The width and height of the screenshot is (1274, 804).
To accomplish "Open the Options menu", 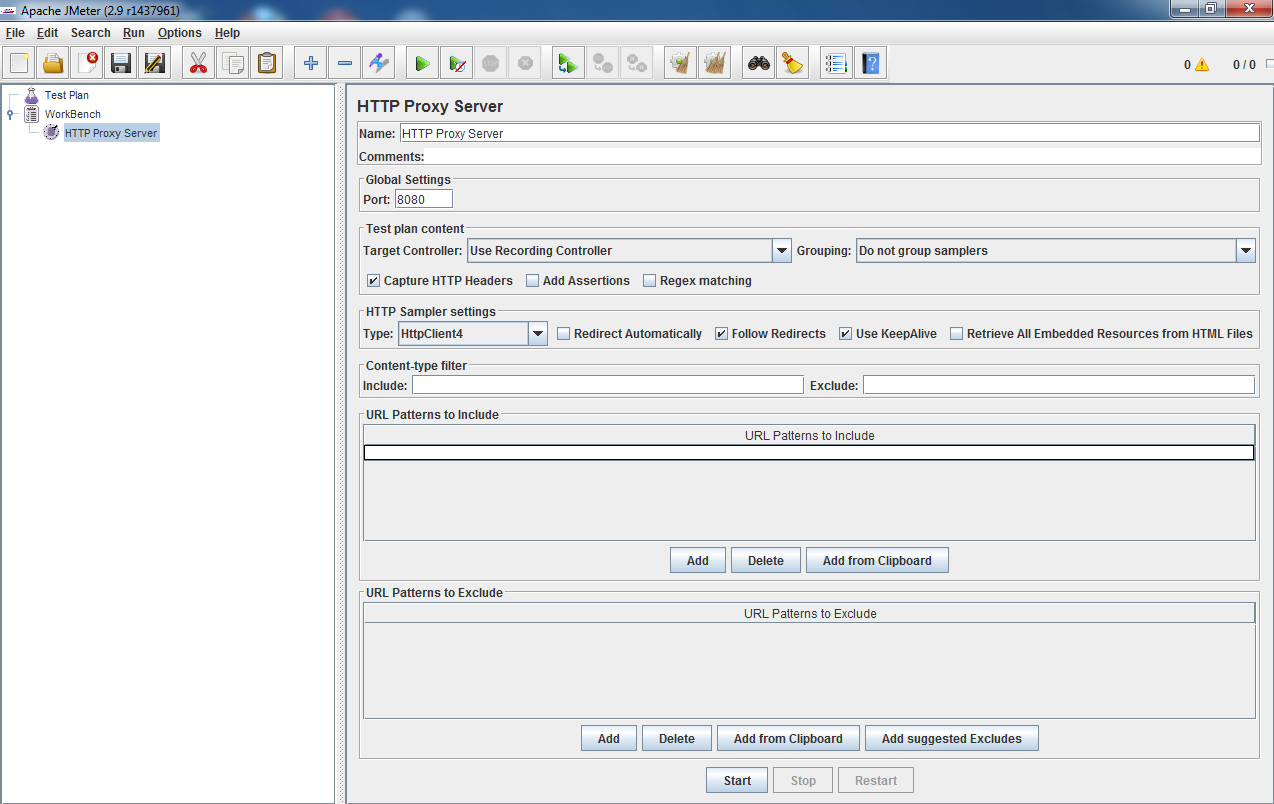I will point(180,33).
